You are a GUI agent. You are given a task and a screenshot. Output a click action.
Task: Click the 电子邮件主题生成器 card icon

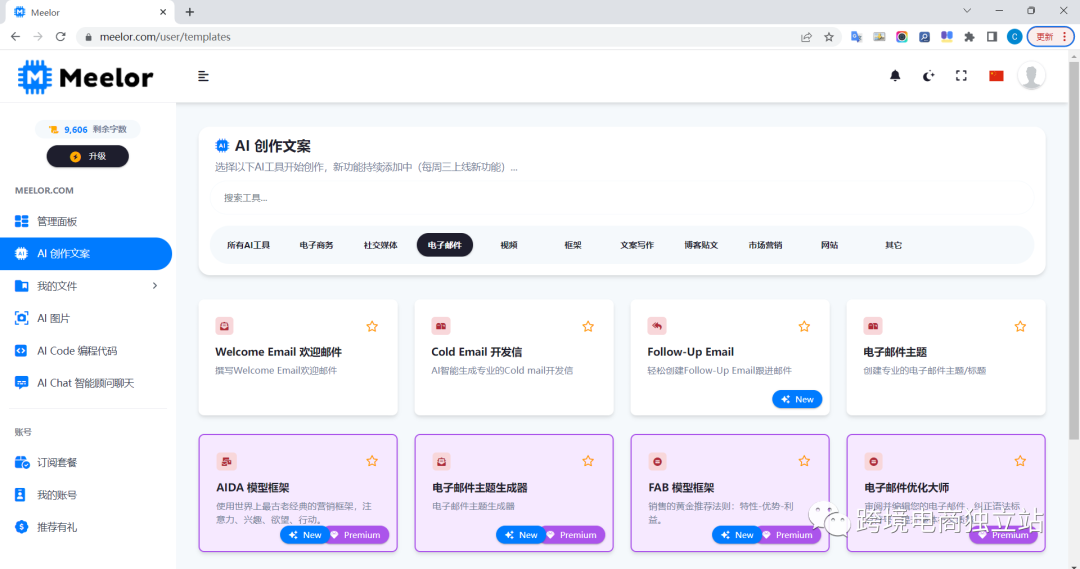pos(442,462)
